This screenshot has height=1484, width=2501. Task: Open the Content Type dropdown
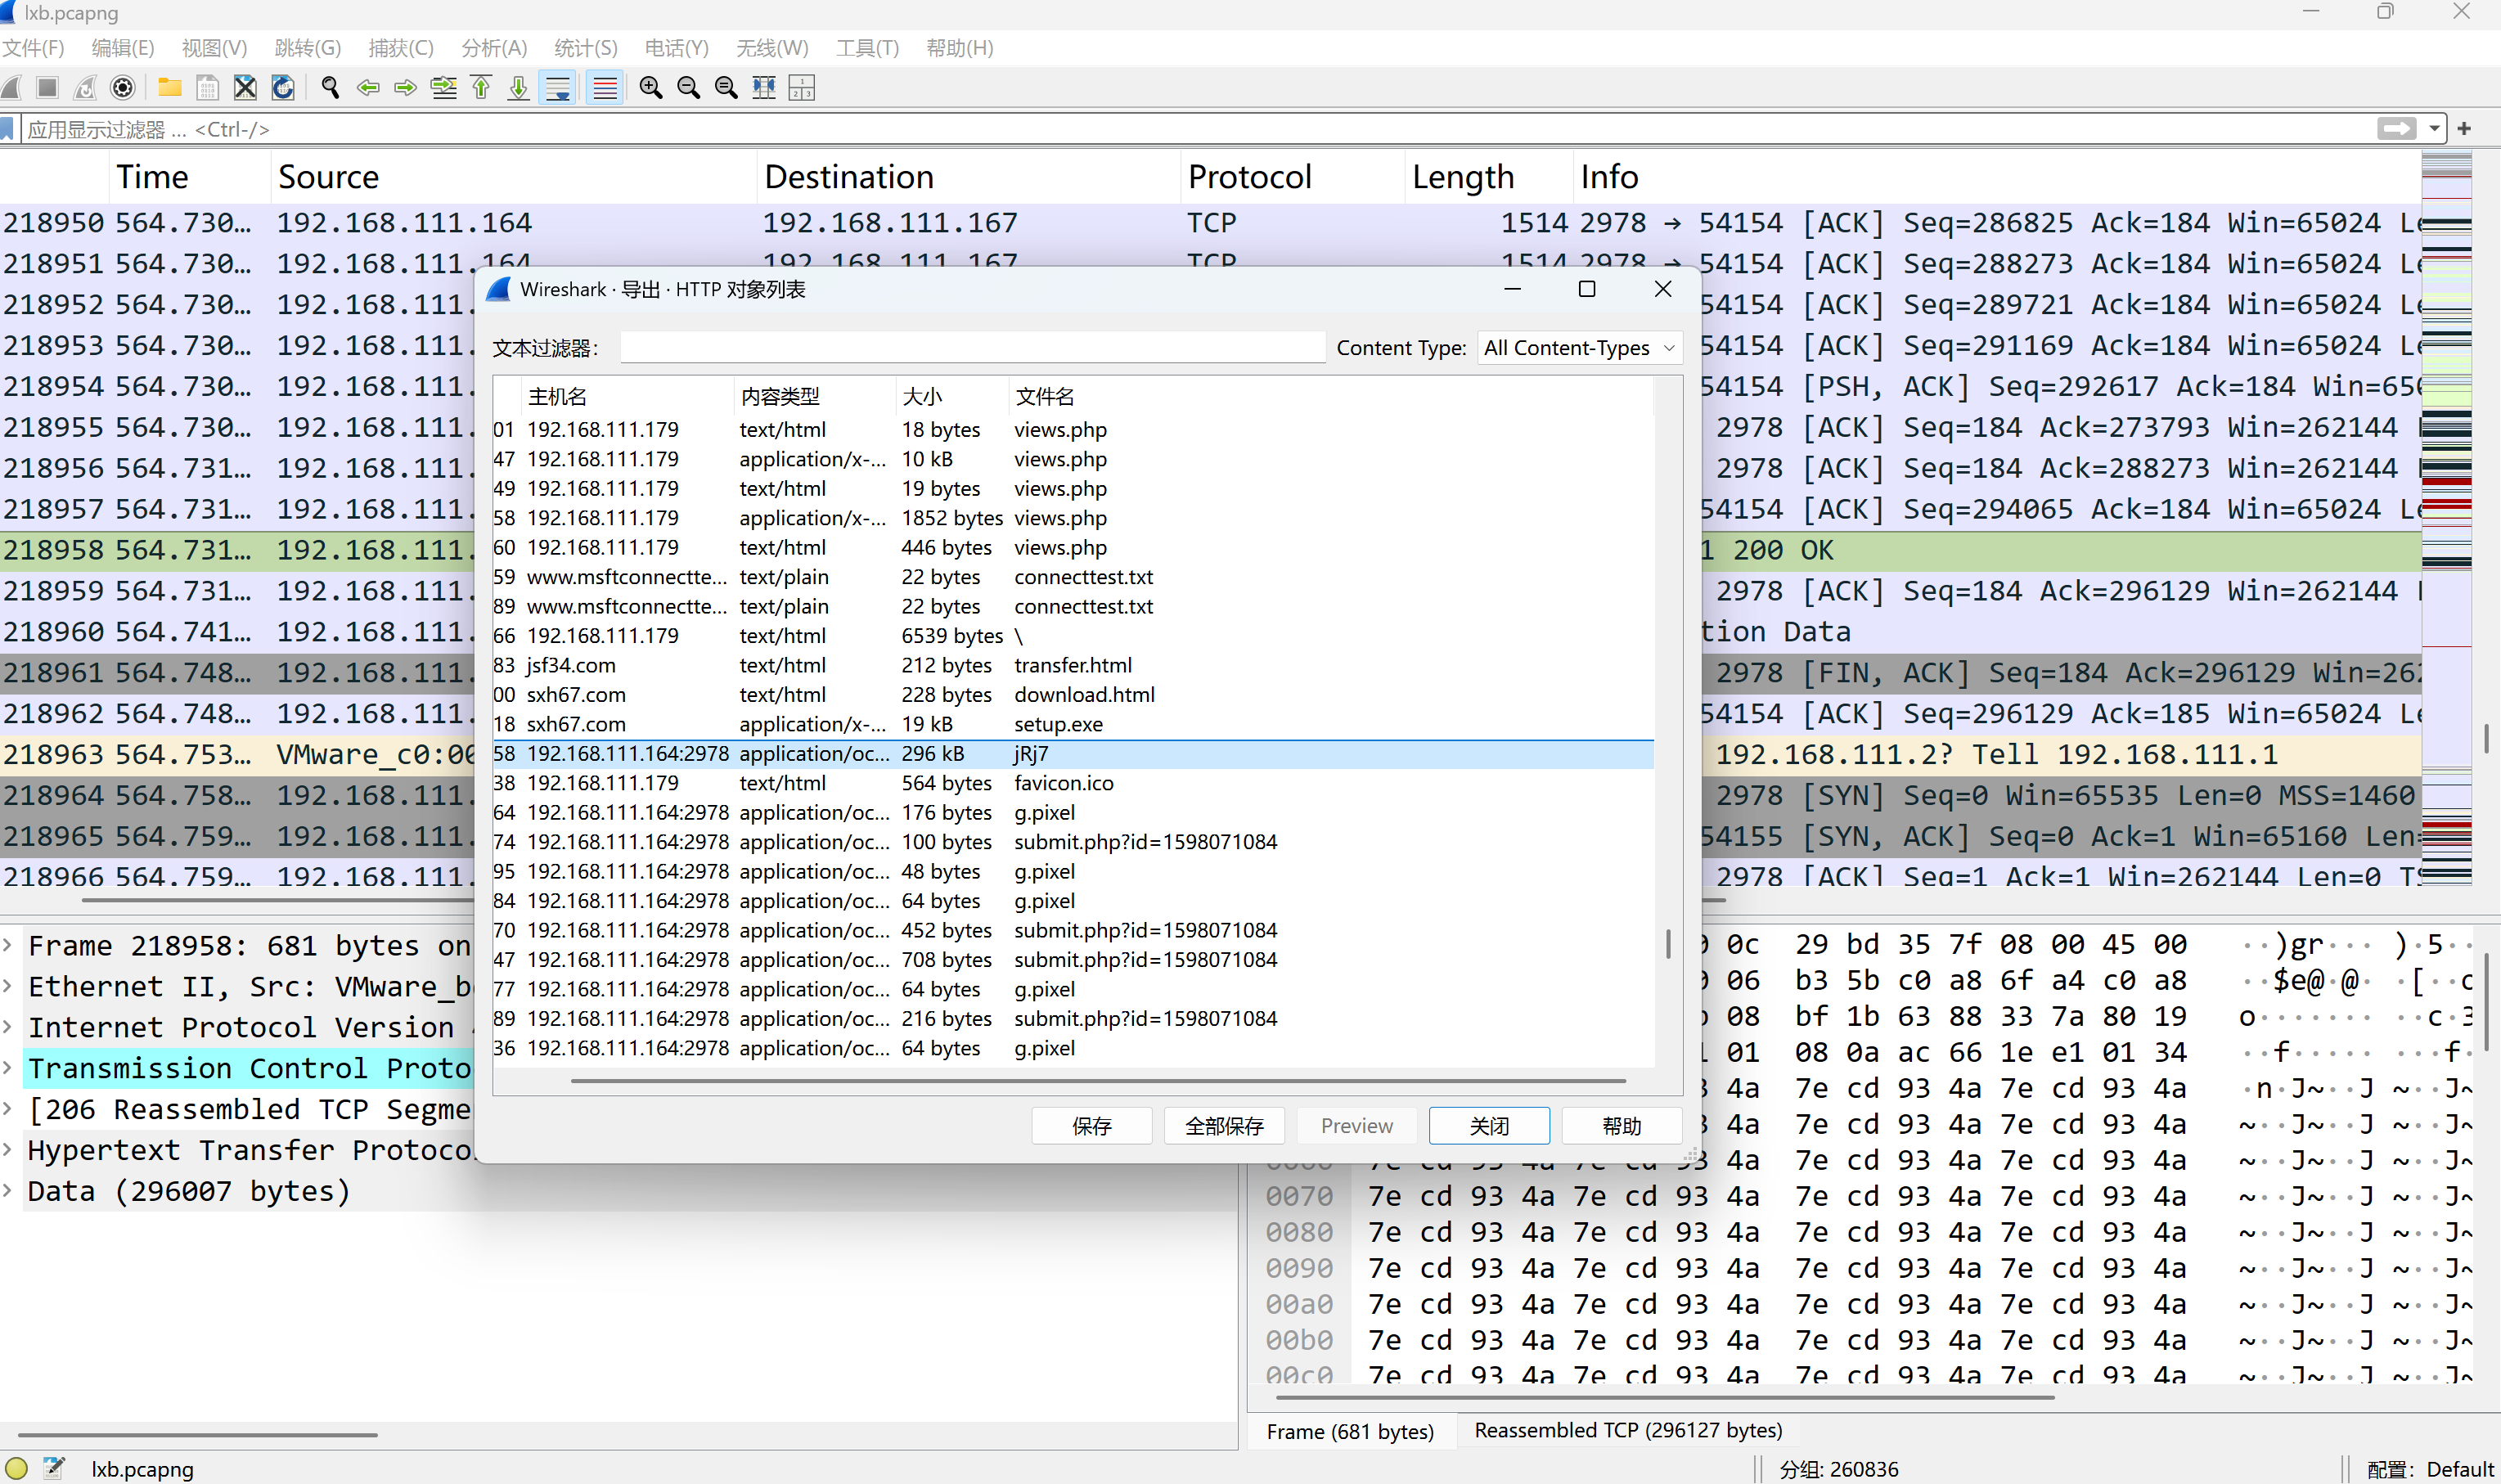(1579, 348)
